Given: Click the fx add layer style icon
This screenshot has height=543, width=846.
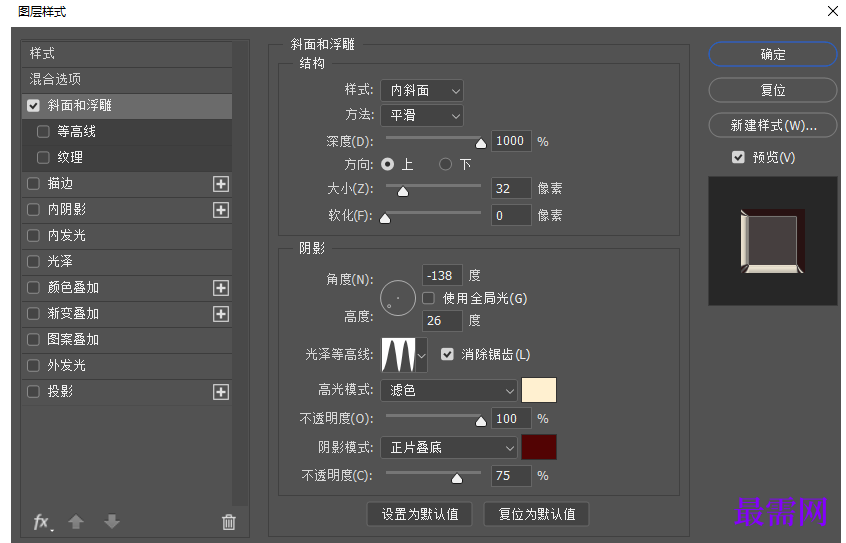Looking at the screenshot, I should tap(42, 522).
